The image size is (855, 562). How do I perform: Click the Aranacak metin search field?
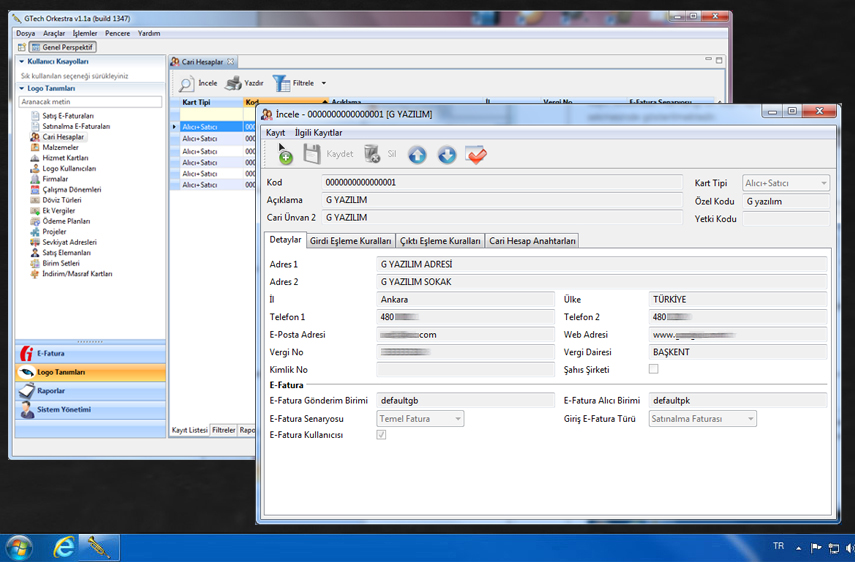click(90, 102)
